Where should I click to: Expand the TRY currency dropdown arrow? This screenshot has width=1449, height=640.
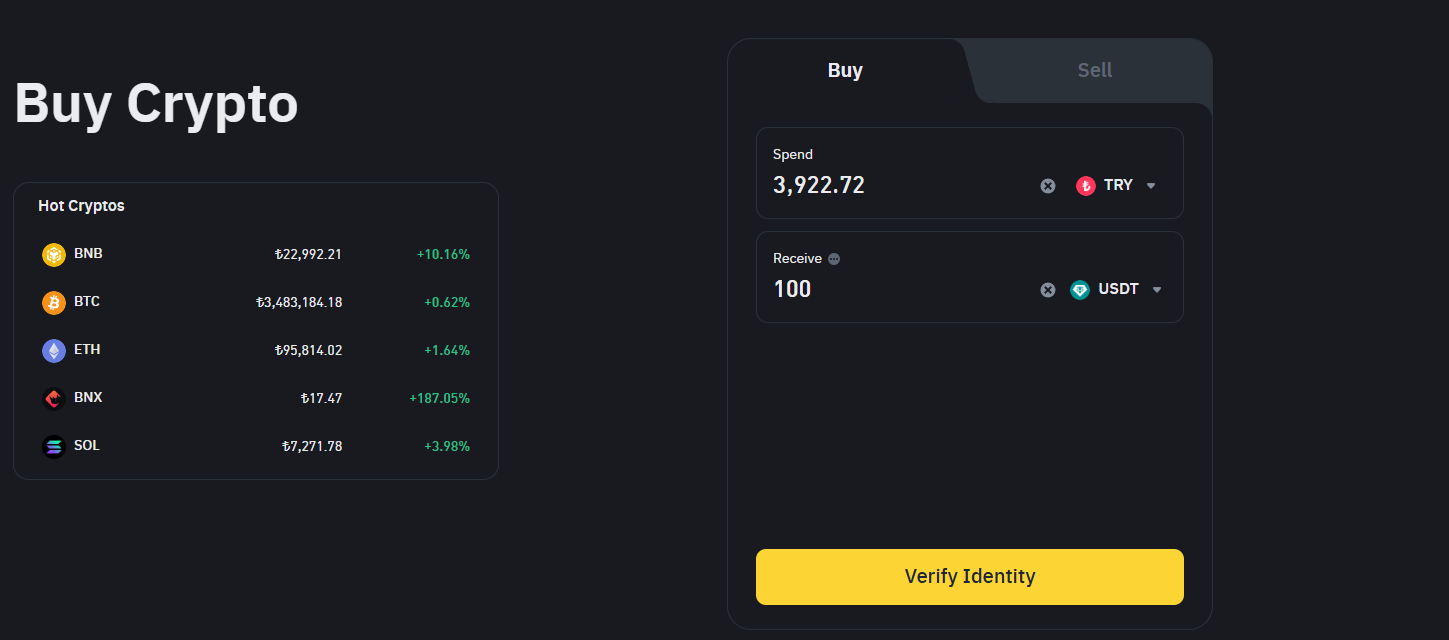(x=1151, y=186)
